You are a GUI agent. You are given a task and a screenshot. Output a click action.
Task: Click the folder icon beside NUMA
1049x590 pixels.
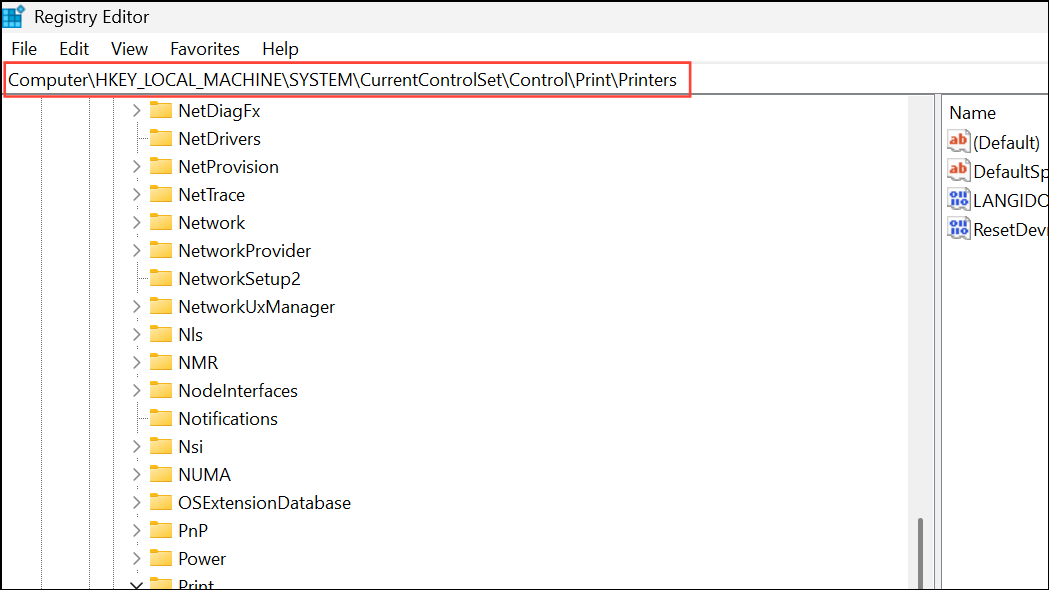(x=160, y=474)
